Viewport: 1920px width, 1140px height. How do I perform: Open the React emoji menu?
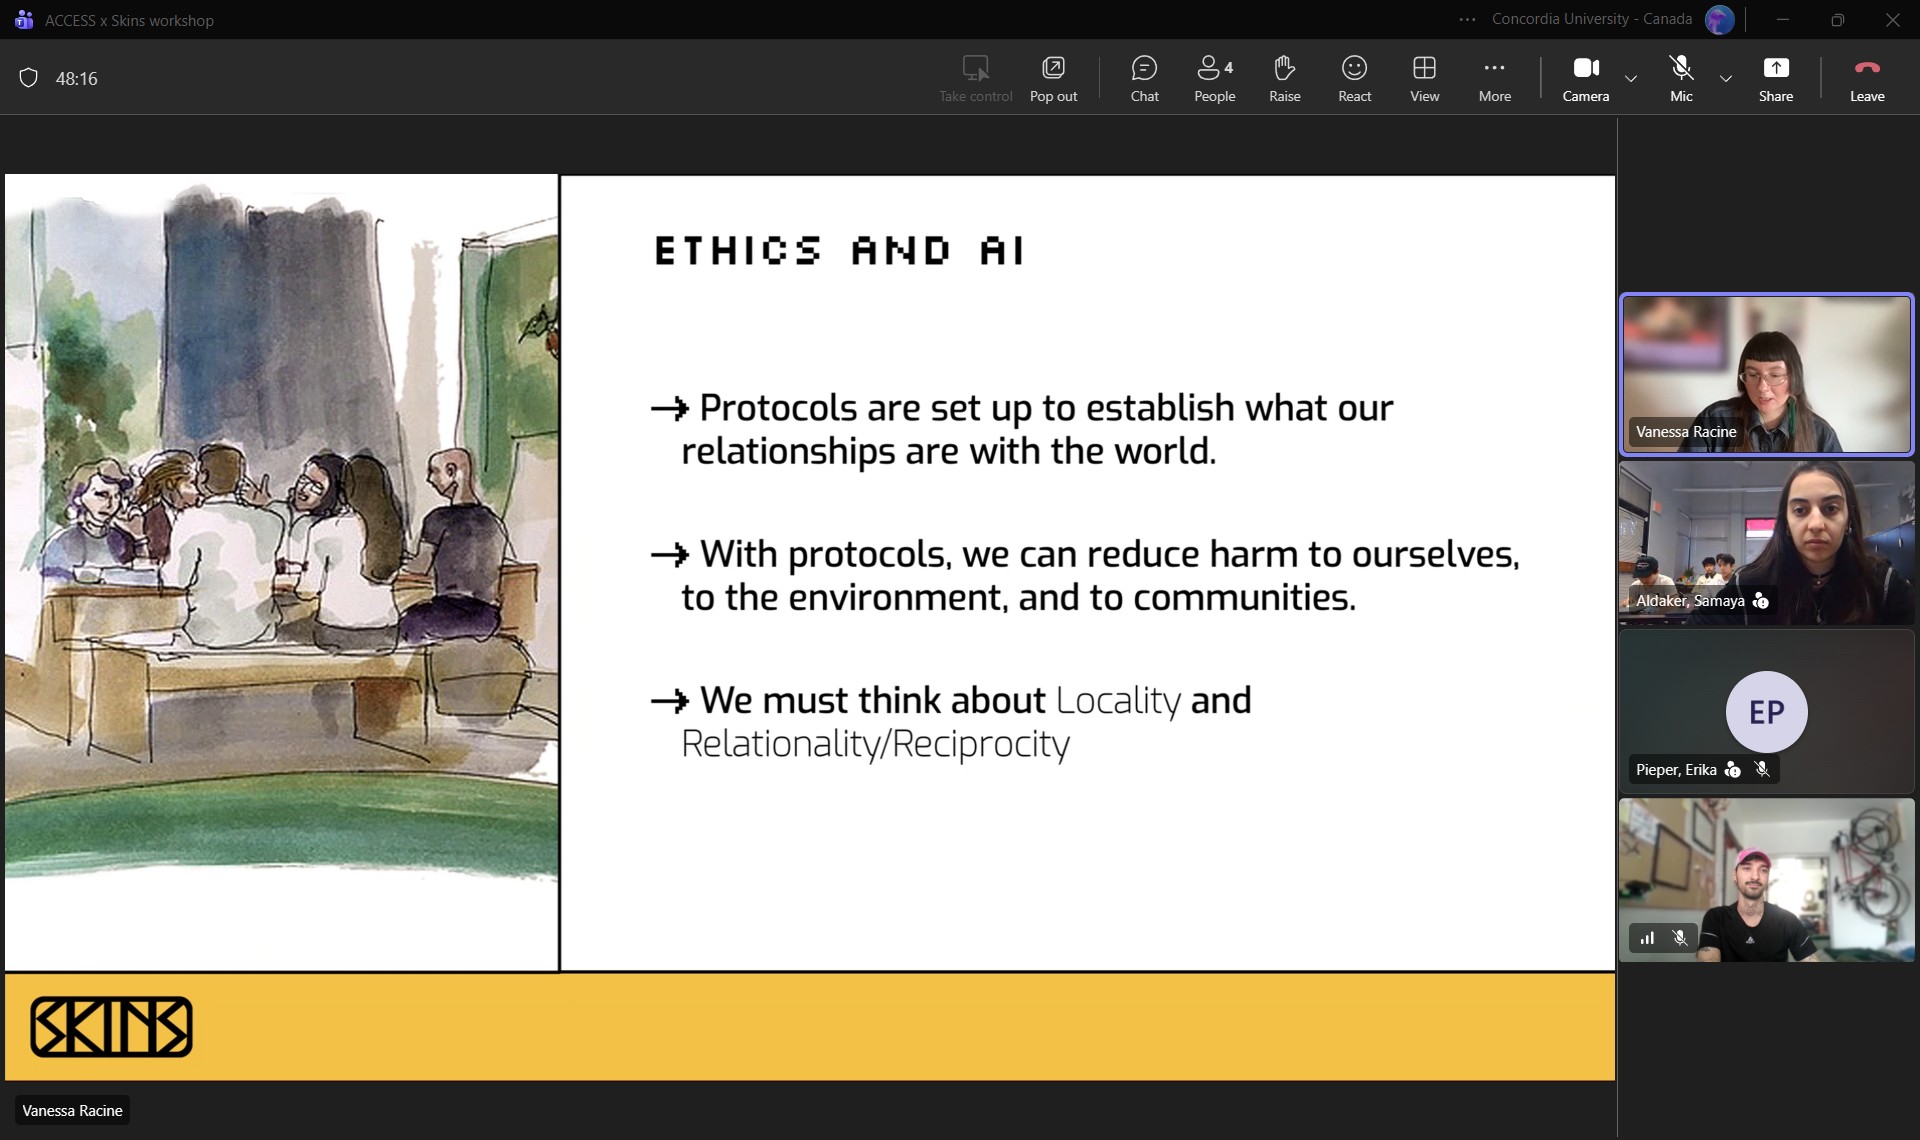(1354, 78)
